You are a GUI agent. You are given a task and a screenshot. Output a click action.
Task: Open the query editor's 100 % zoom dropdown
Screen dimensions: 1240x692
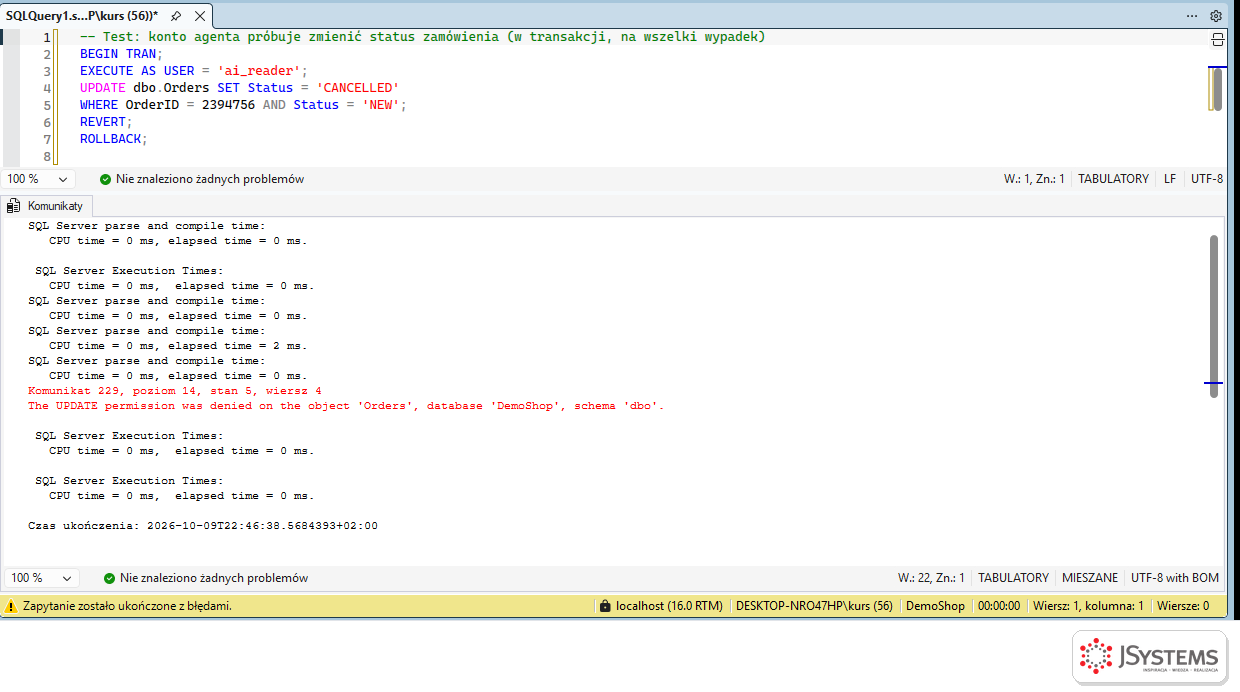coord(40,179)
